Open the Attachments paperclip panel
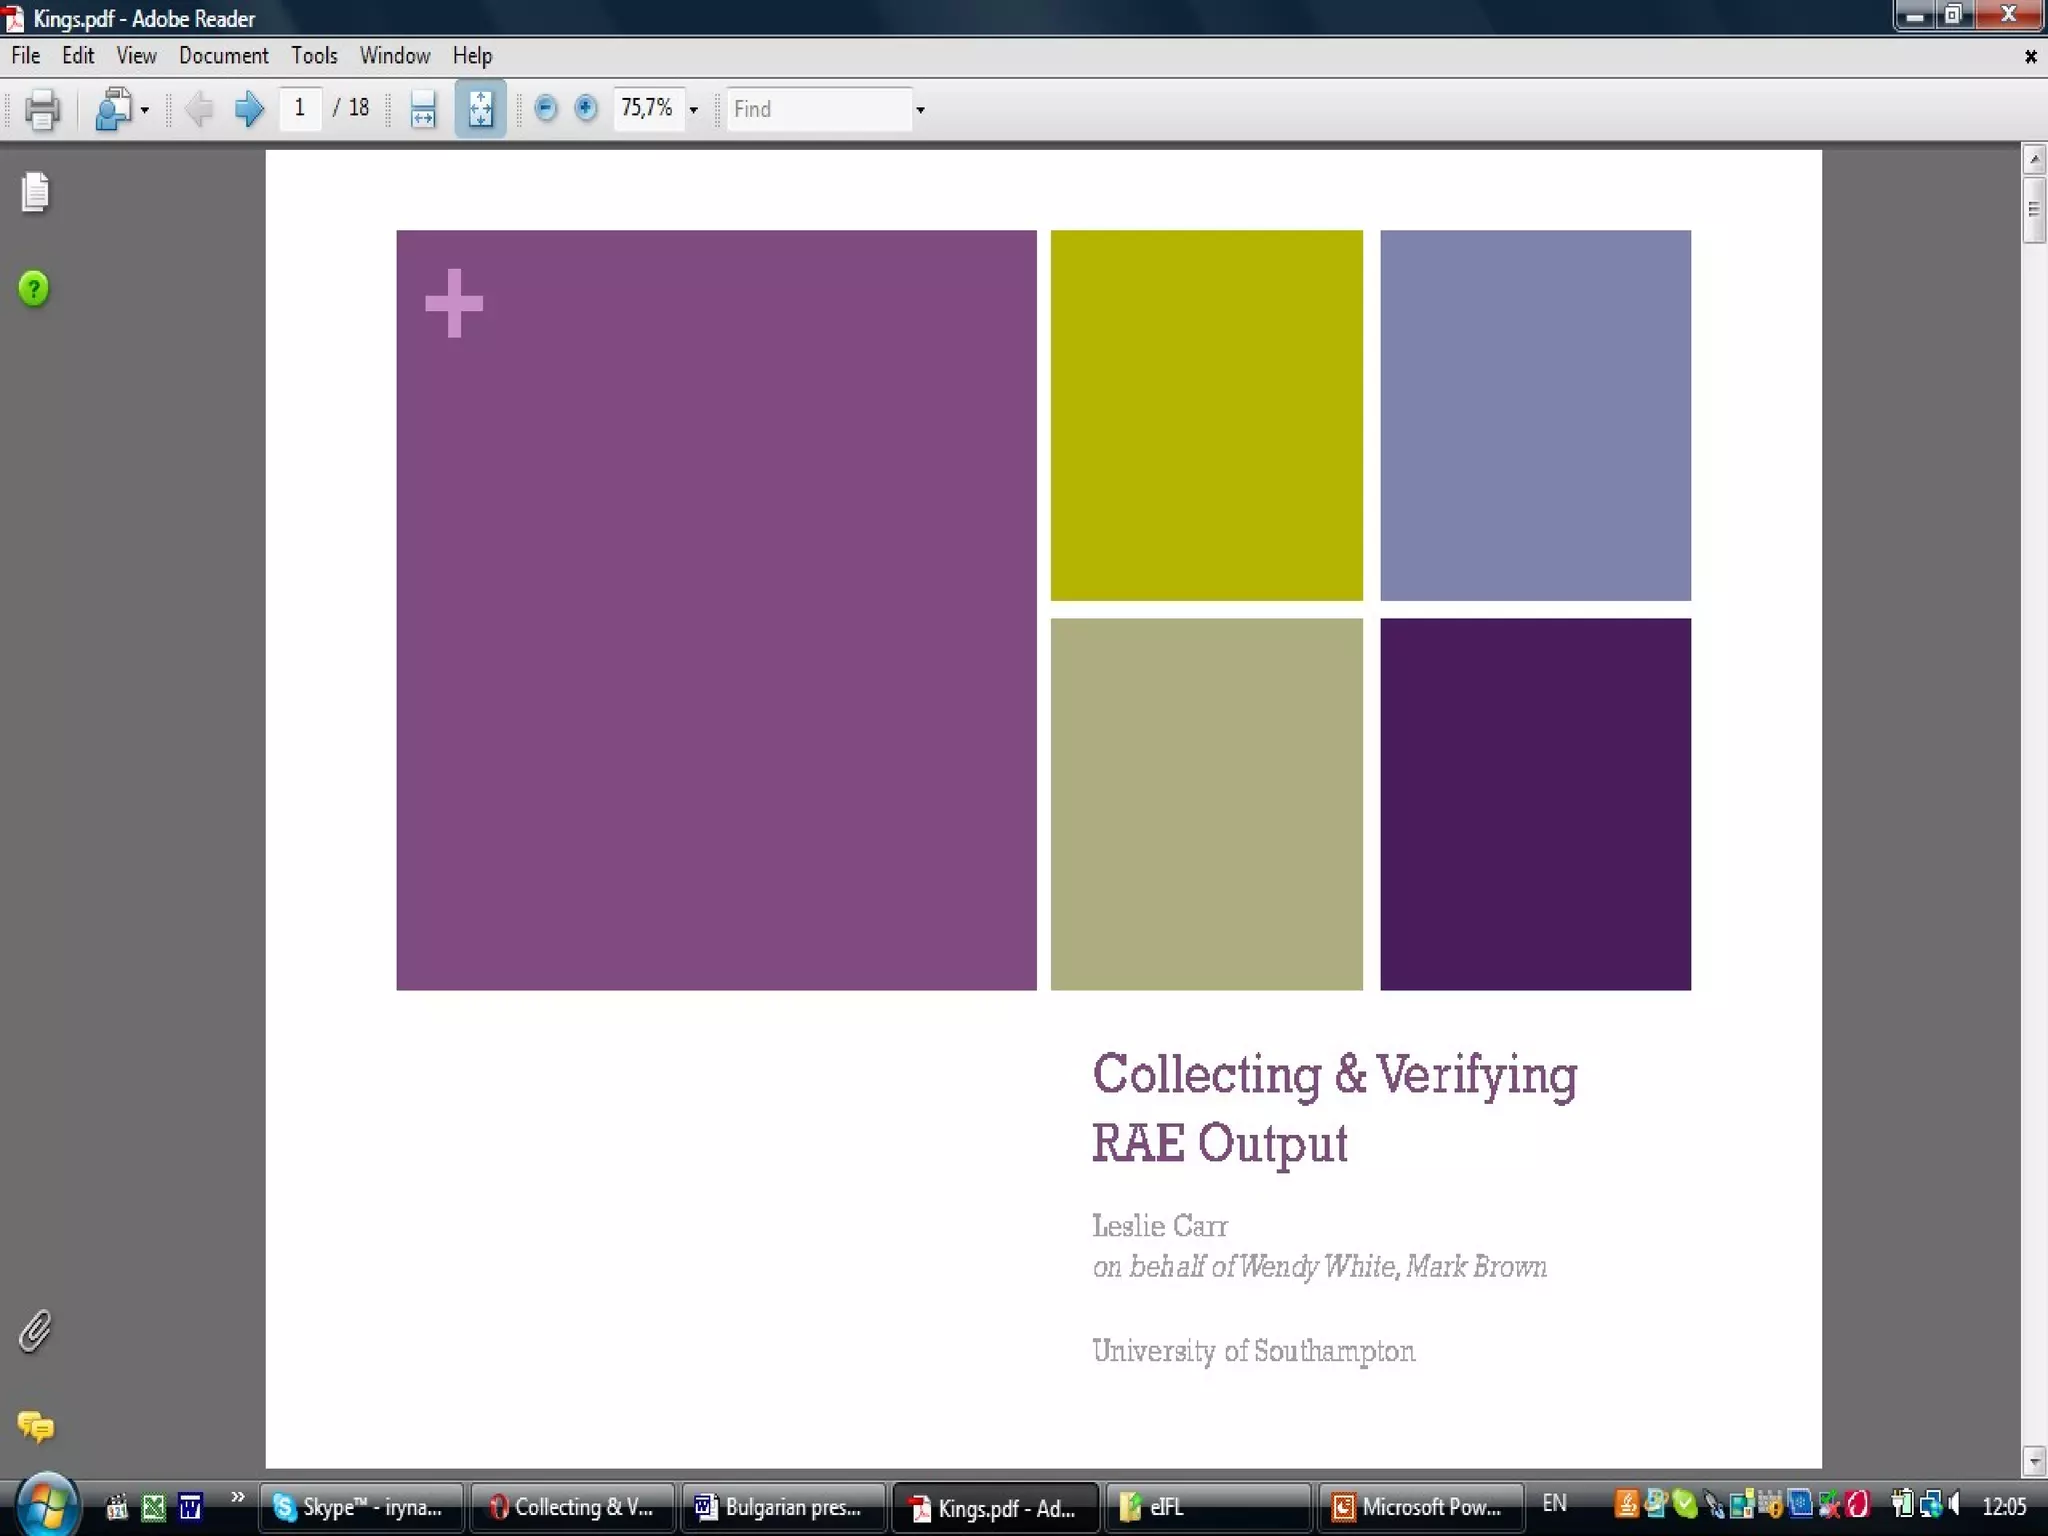Viewport: 2048px width, 1536px height. point(35,1331)
